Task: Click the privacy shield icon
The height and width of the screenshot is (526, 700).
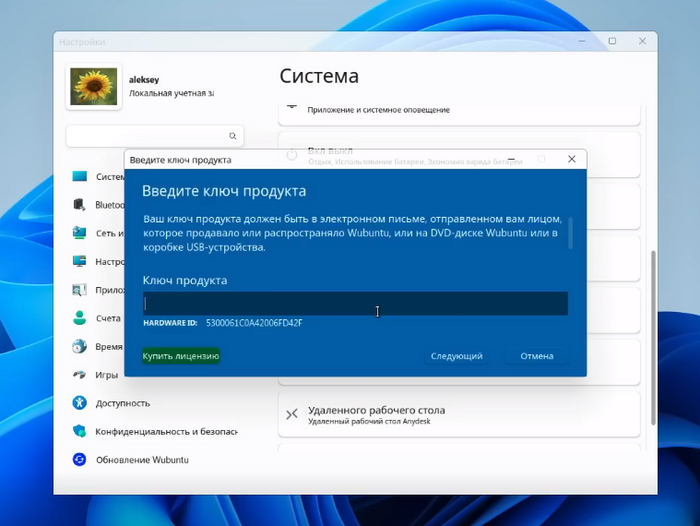Action: pyautogui.click(x=80, y=431)
